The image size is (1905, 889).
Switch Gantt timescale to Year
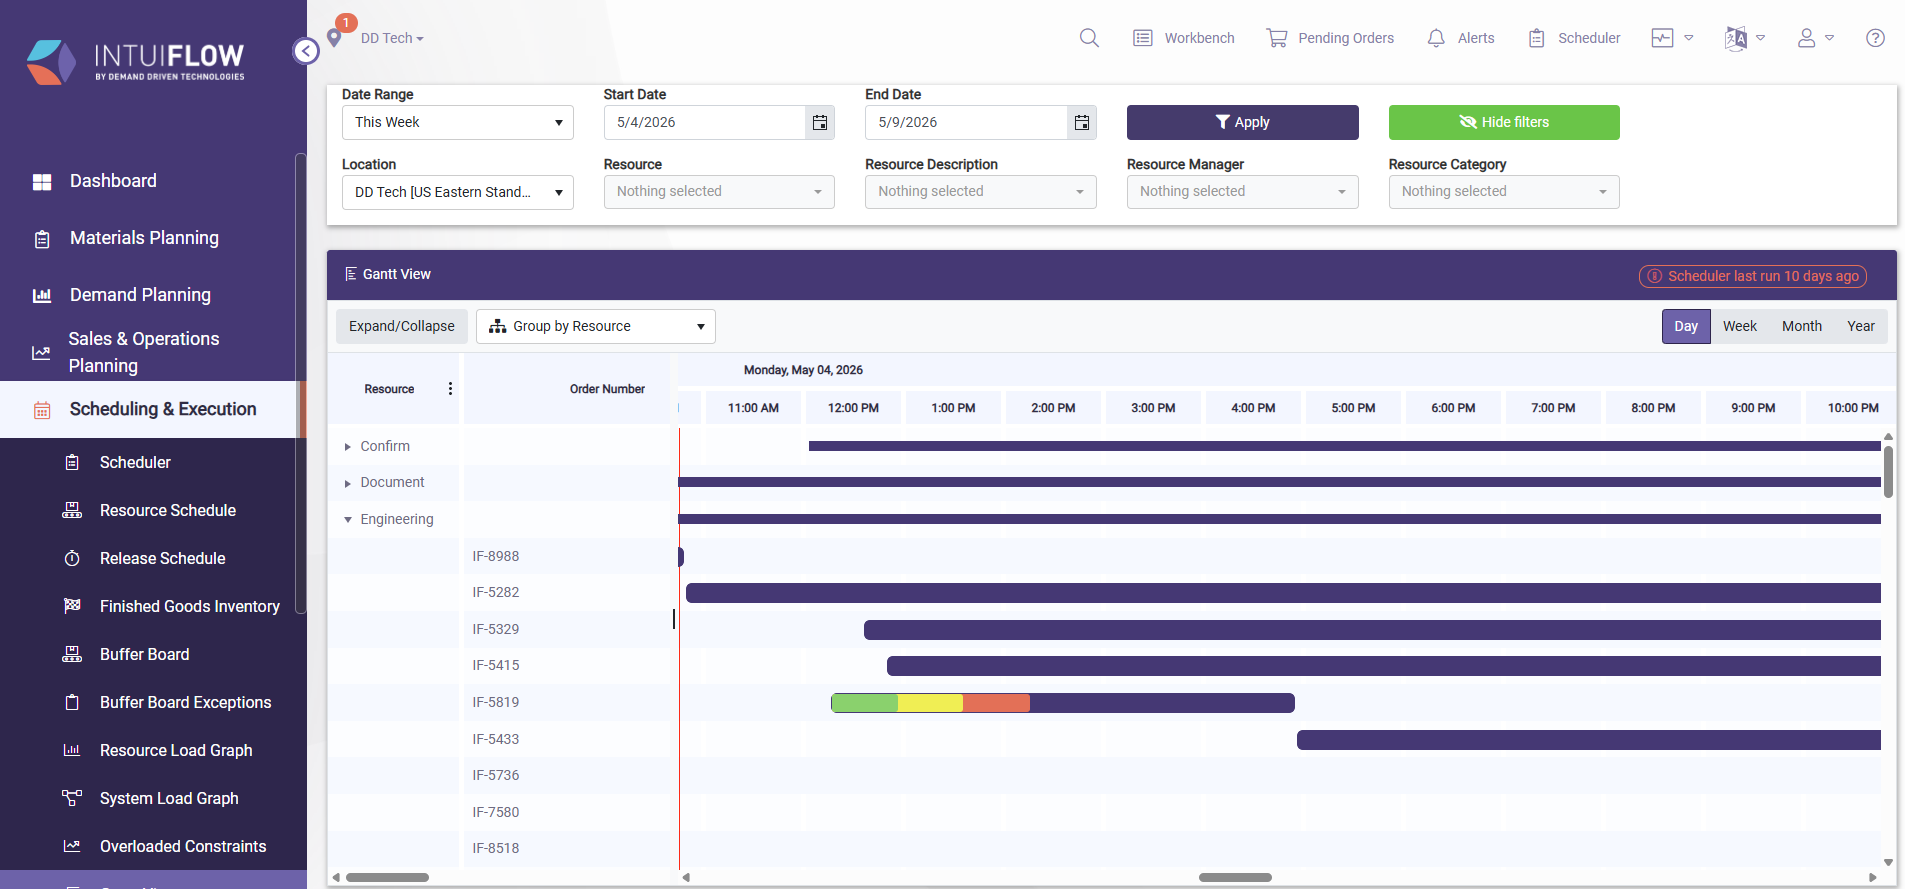1860,326
